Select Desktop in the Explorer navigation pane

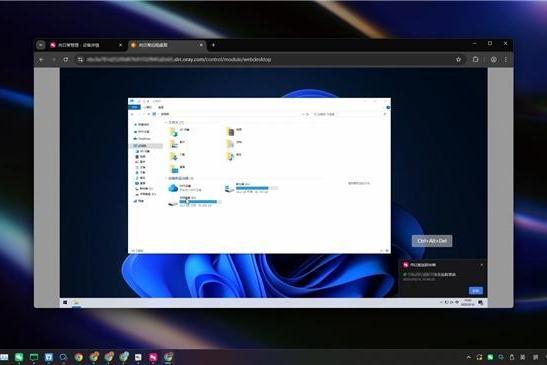pos(142,139)
